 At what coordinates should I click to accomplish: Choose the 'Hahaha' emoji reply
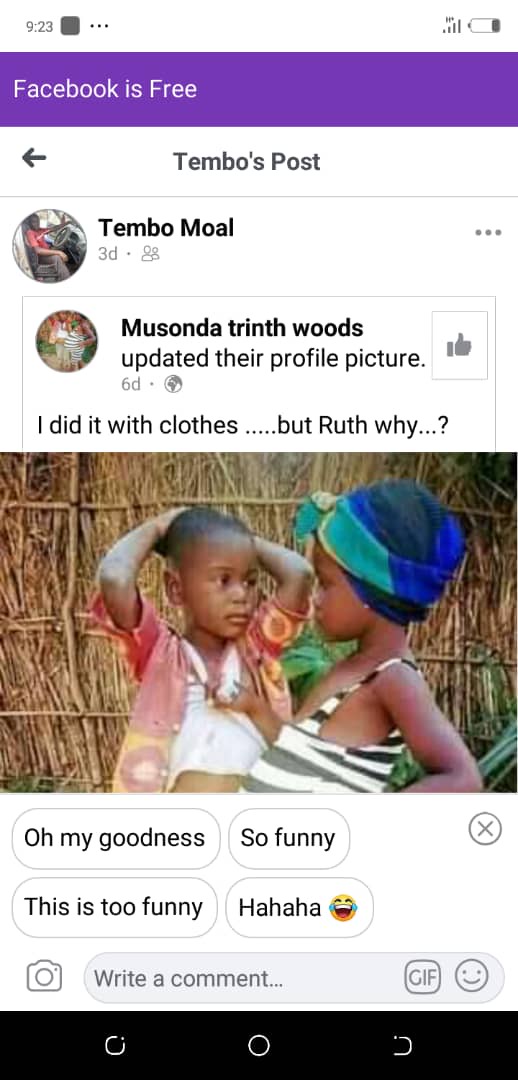300,907
